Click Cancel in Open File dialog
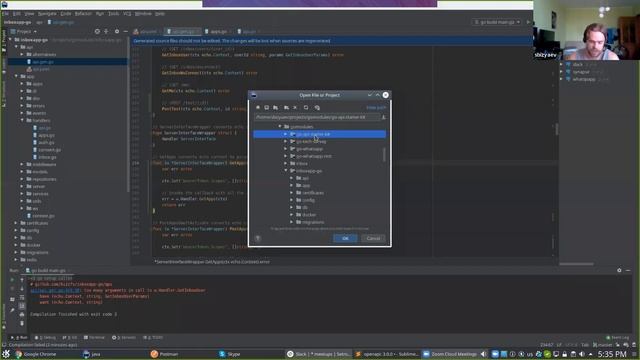640x360 pixels. [373, 238]
